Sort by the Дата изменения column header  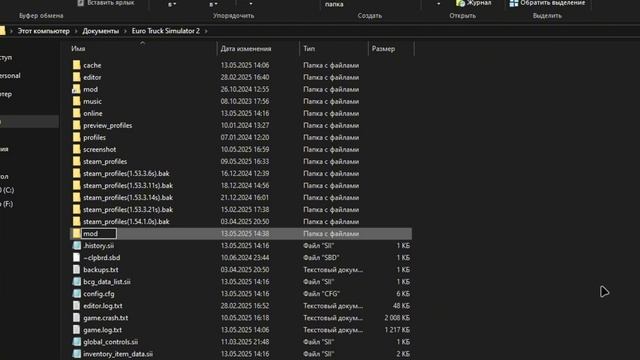click(246, 49)
